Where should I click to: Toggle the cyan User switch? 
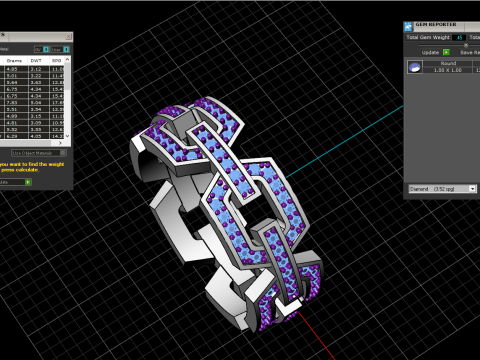(x=66, y=49)
